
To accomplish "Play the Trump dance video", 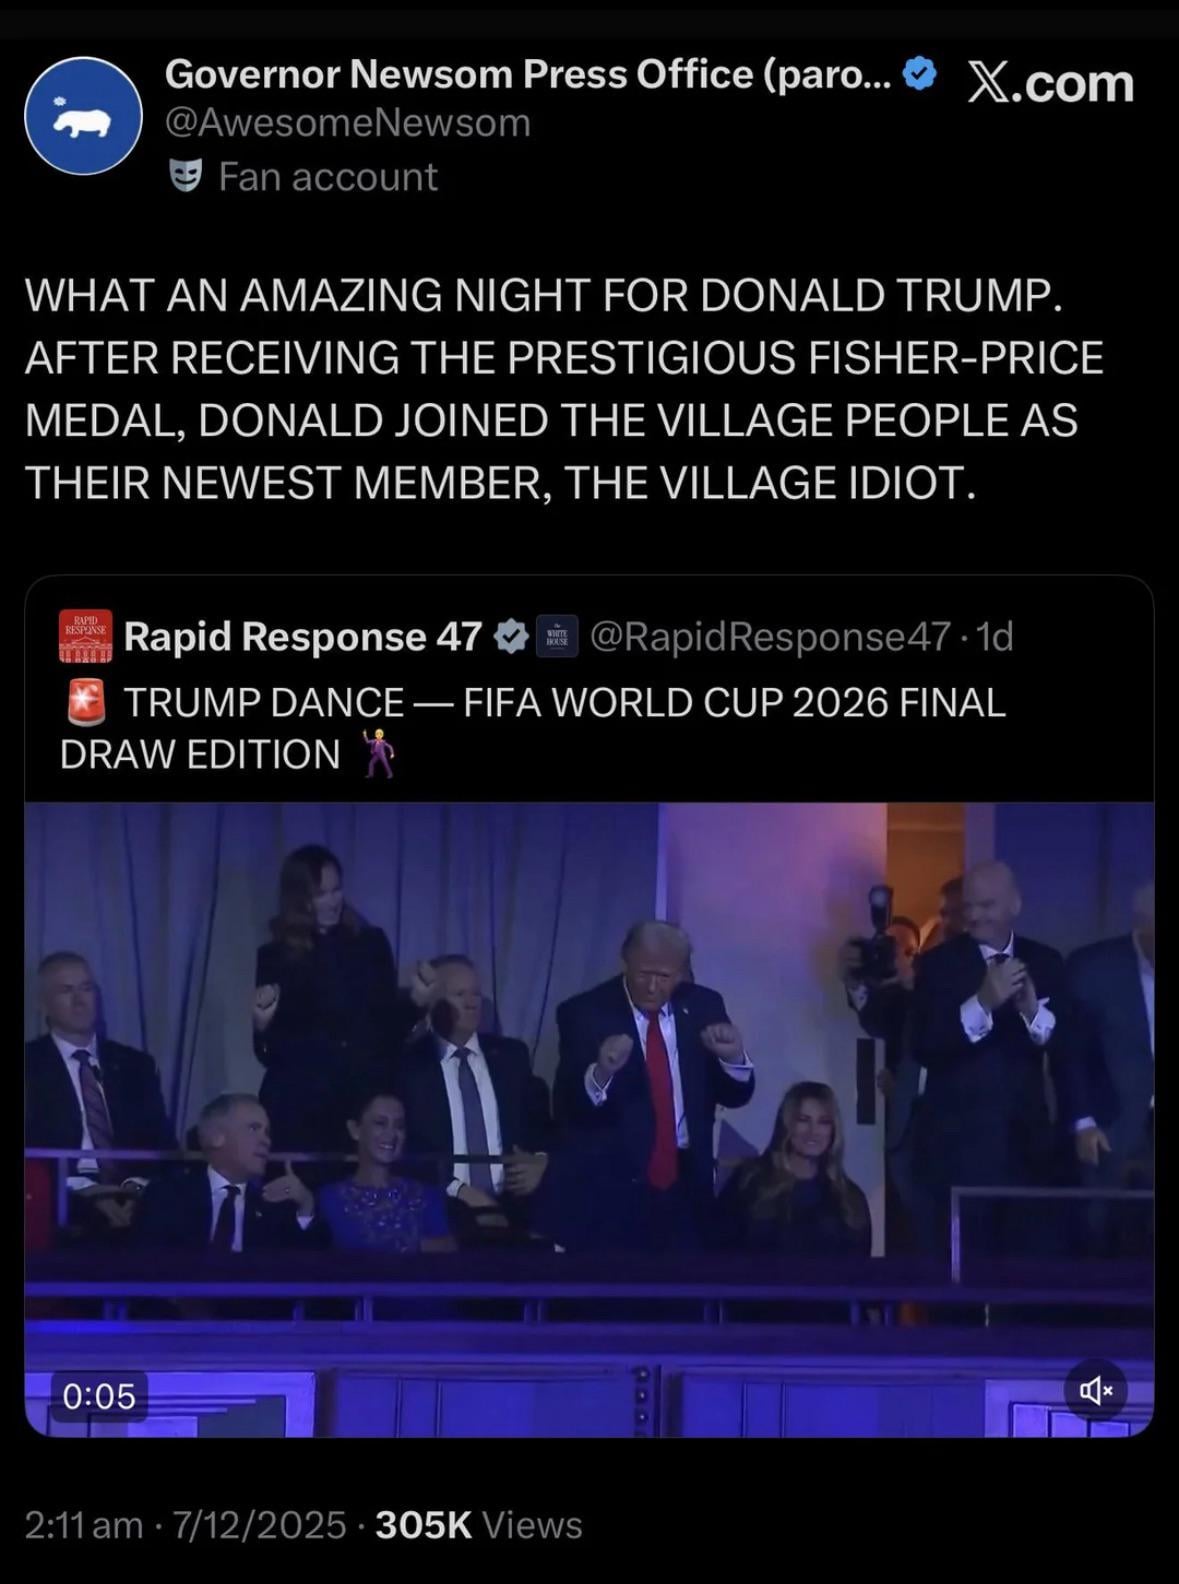I will [x=589, y=1119].
